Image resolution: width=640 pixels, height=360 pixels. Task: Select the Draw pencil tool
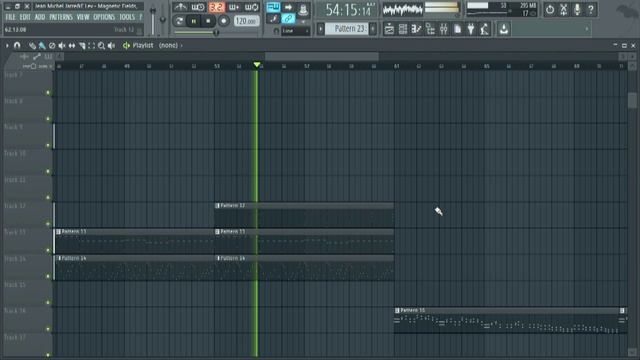pyautogui.click(x=32, y=46)
